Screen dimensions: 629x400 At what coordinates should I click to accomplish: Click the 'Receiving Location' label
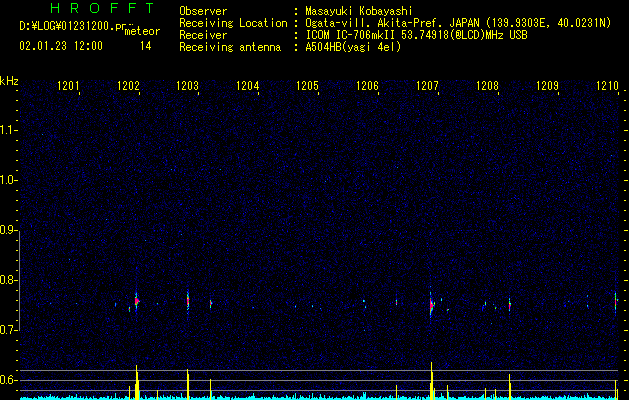[233, 23]
